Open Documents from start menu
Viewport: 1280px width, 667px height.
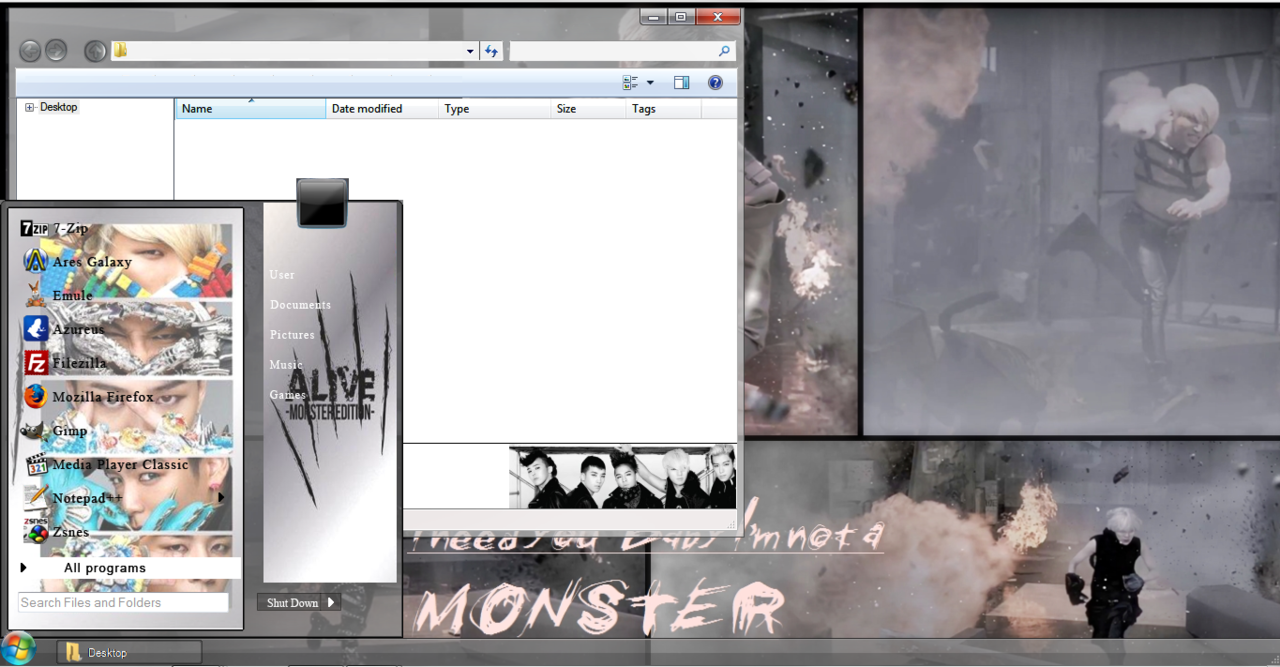[300, 305]
